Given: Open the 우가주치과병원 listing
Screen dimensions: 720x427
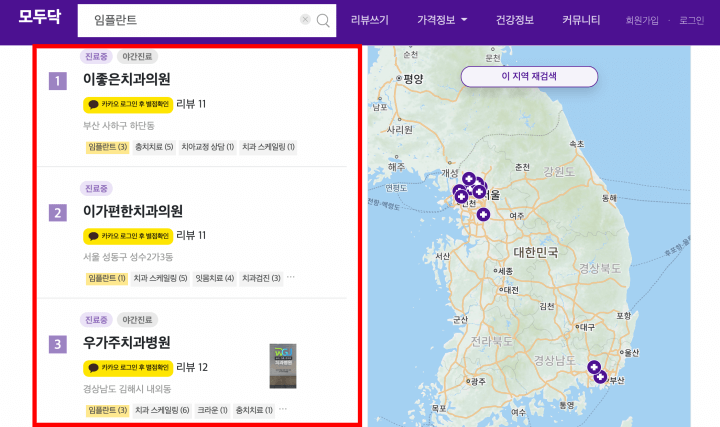Looking at the screenshot, I should (x=126, y=343).
